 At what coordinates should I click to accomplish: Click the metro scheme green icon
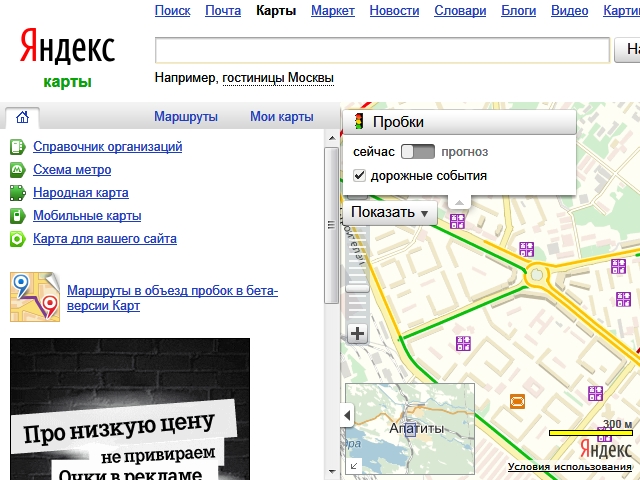pyautogui.click(x=18, y=170)
